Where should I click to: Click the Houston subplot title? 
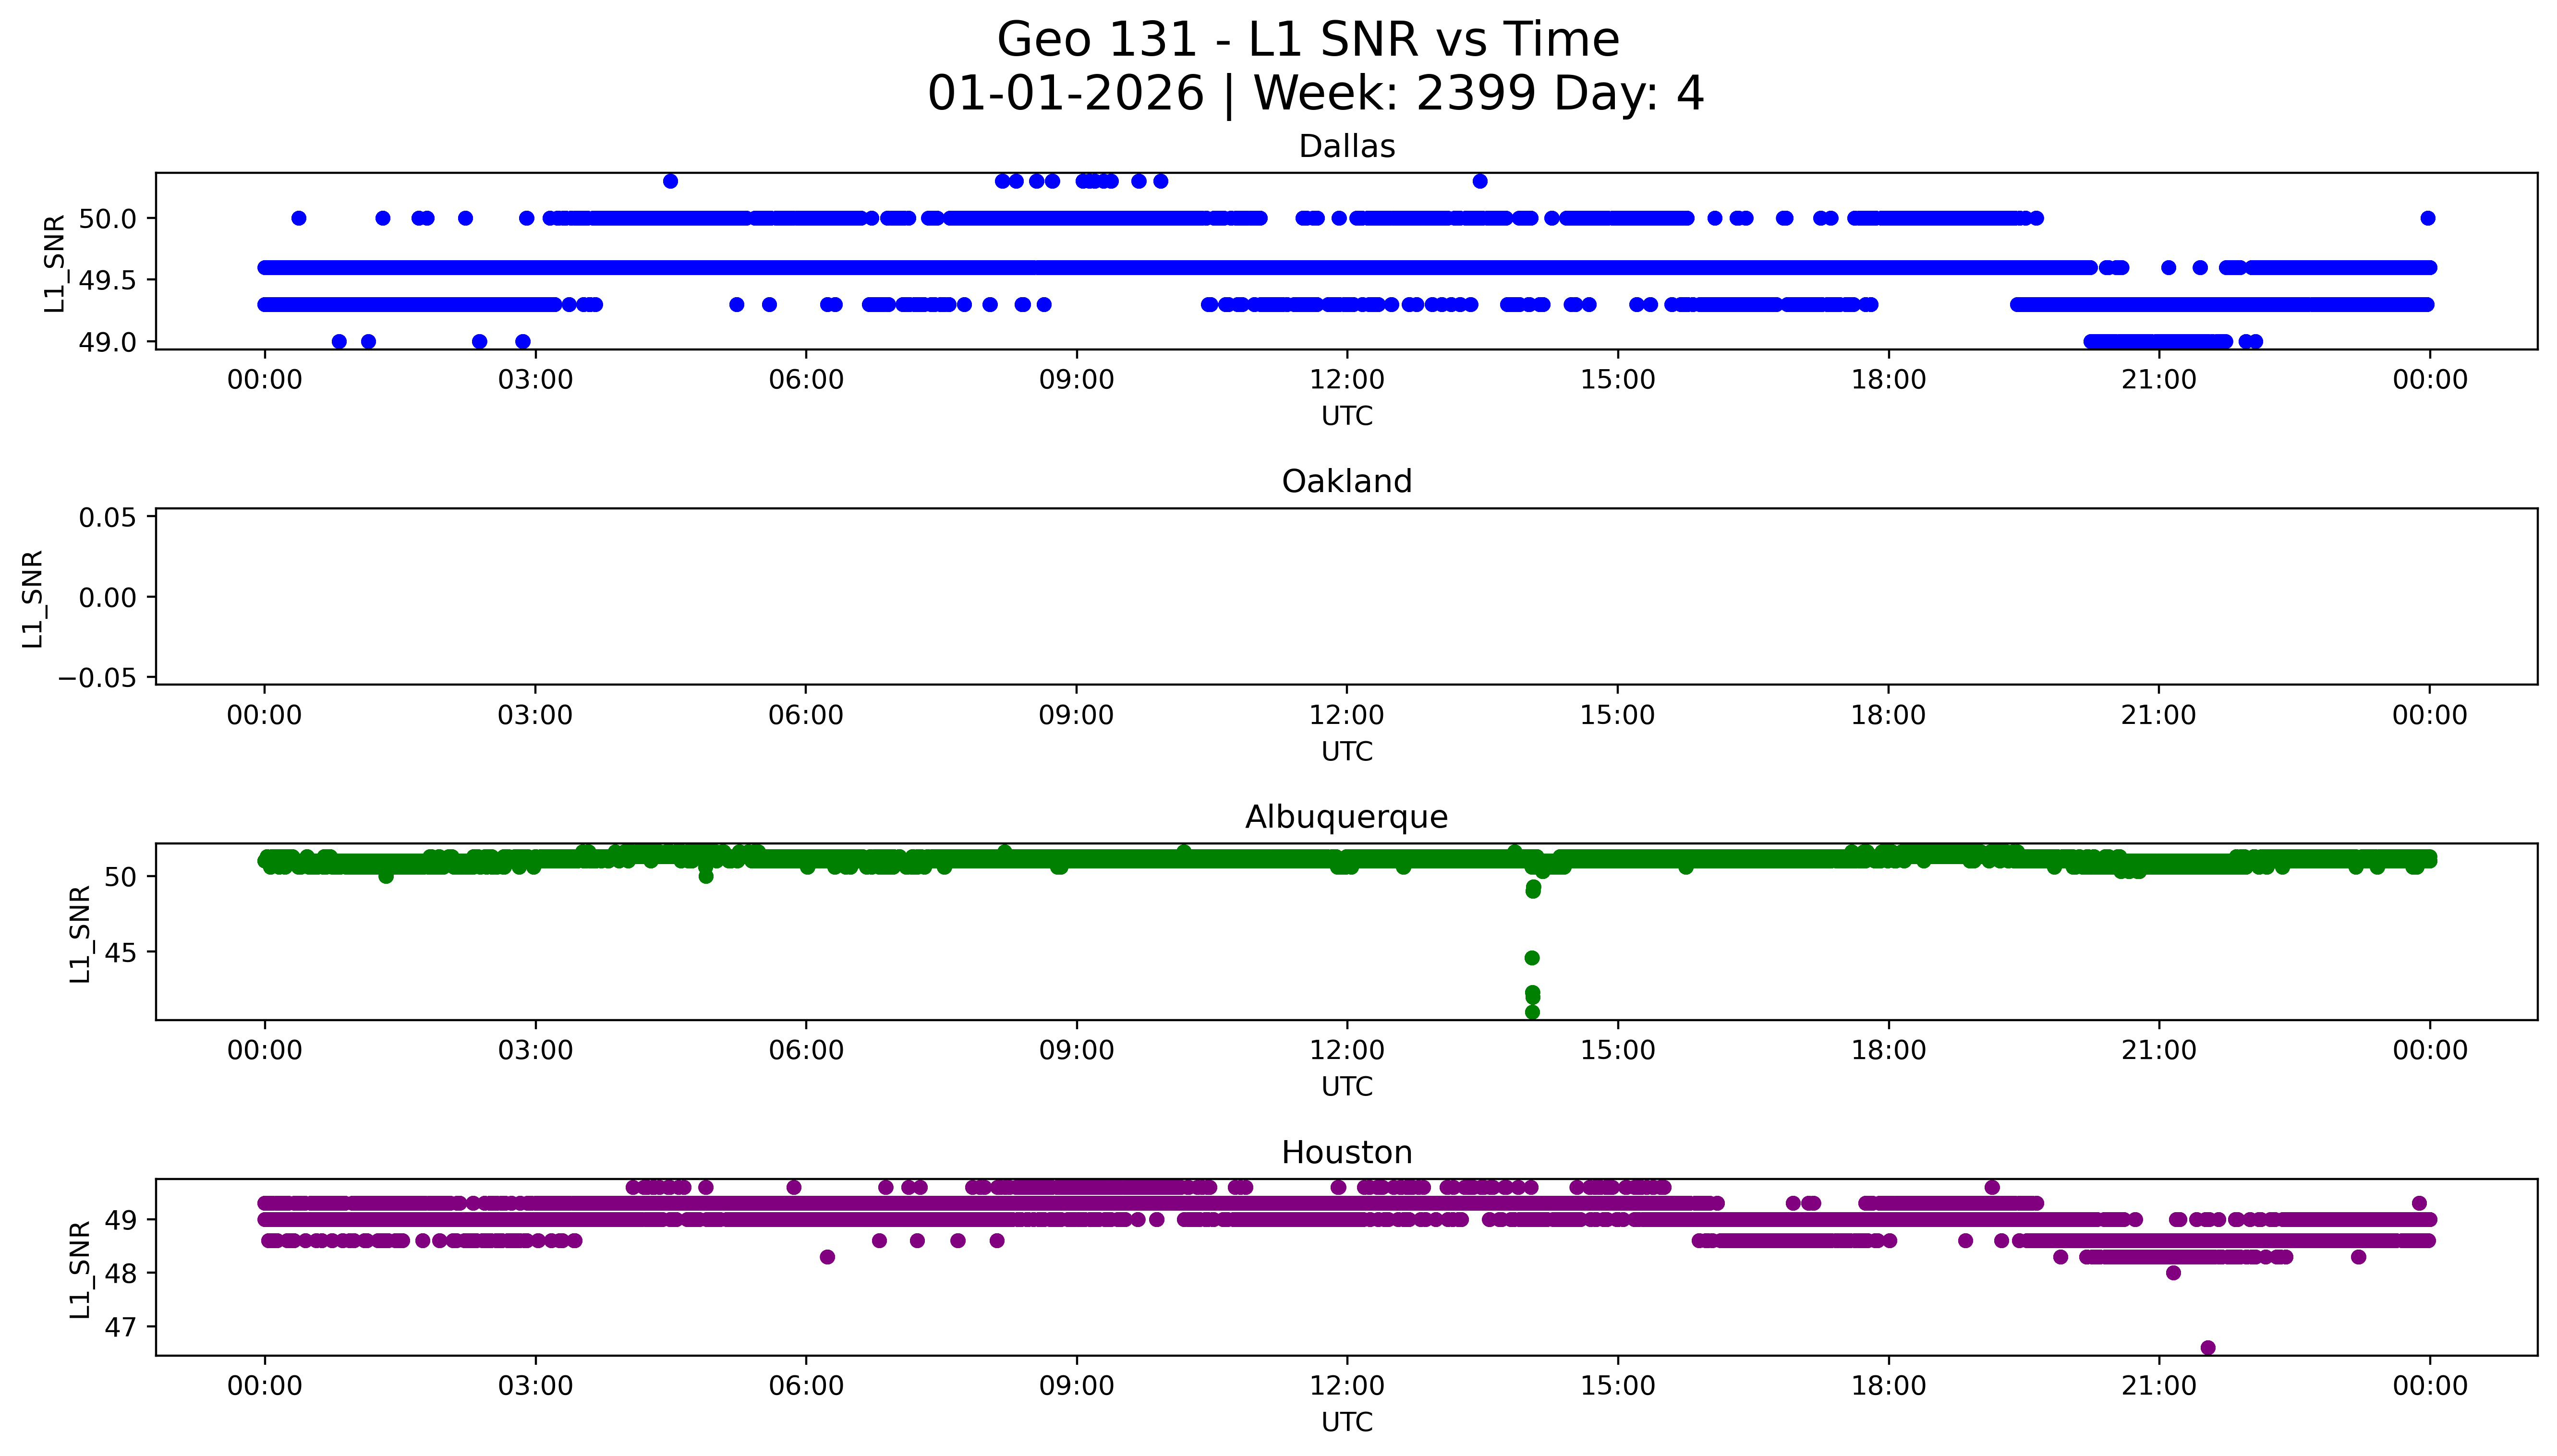tap(1346, 1153)
